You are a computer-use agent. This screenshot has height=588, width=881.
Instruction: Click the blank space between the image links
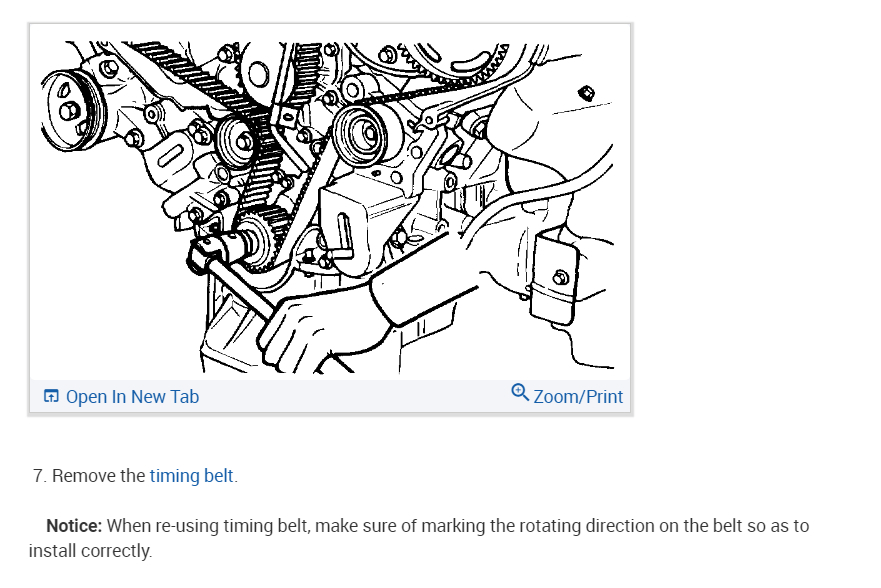tap(350, 397)
